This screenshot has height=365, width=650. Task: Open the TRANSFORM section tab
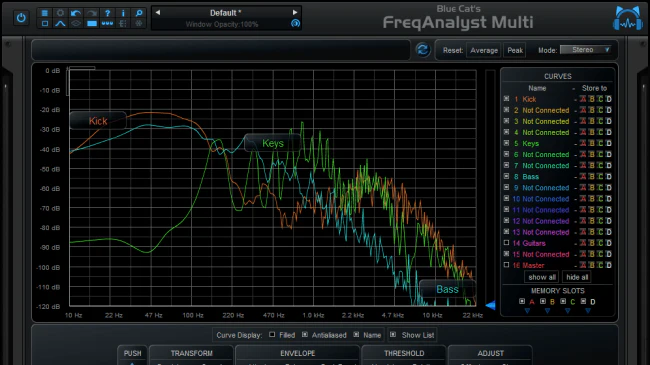tap(192, 353)
